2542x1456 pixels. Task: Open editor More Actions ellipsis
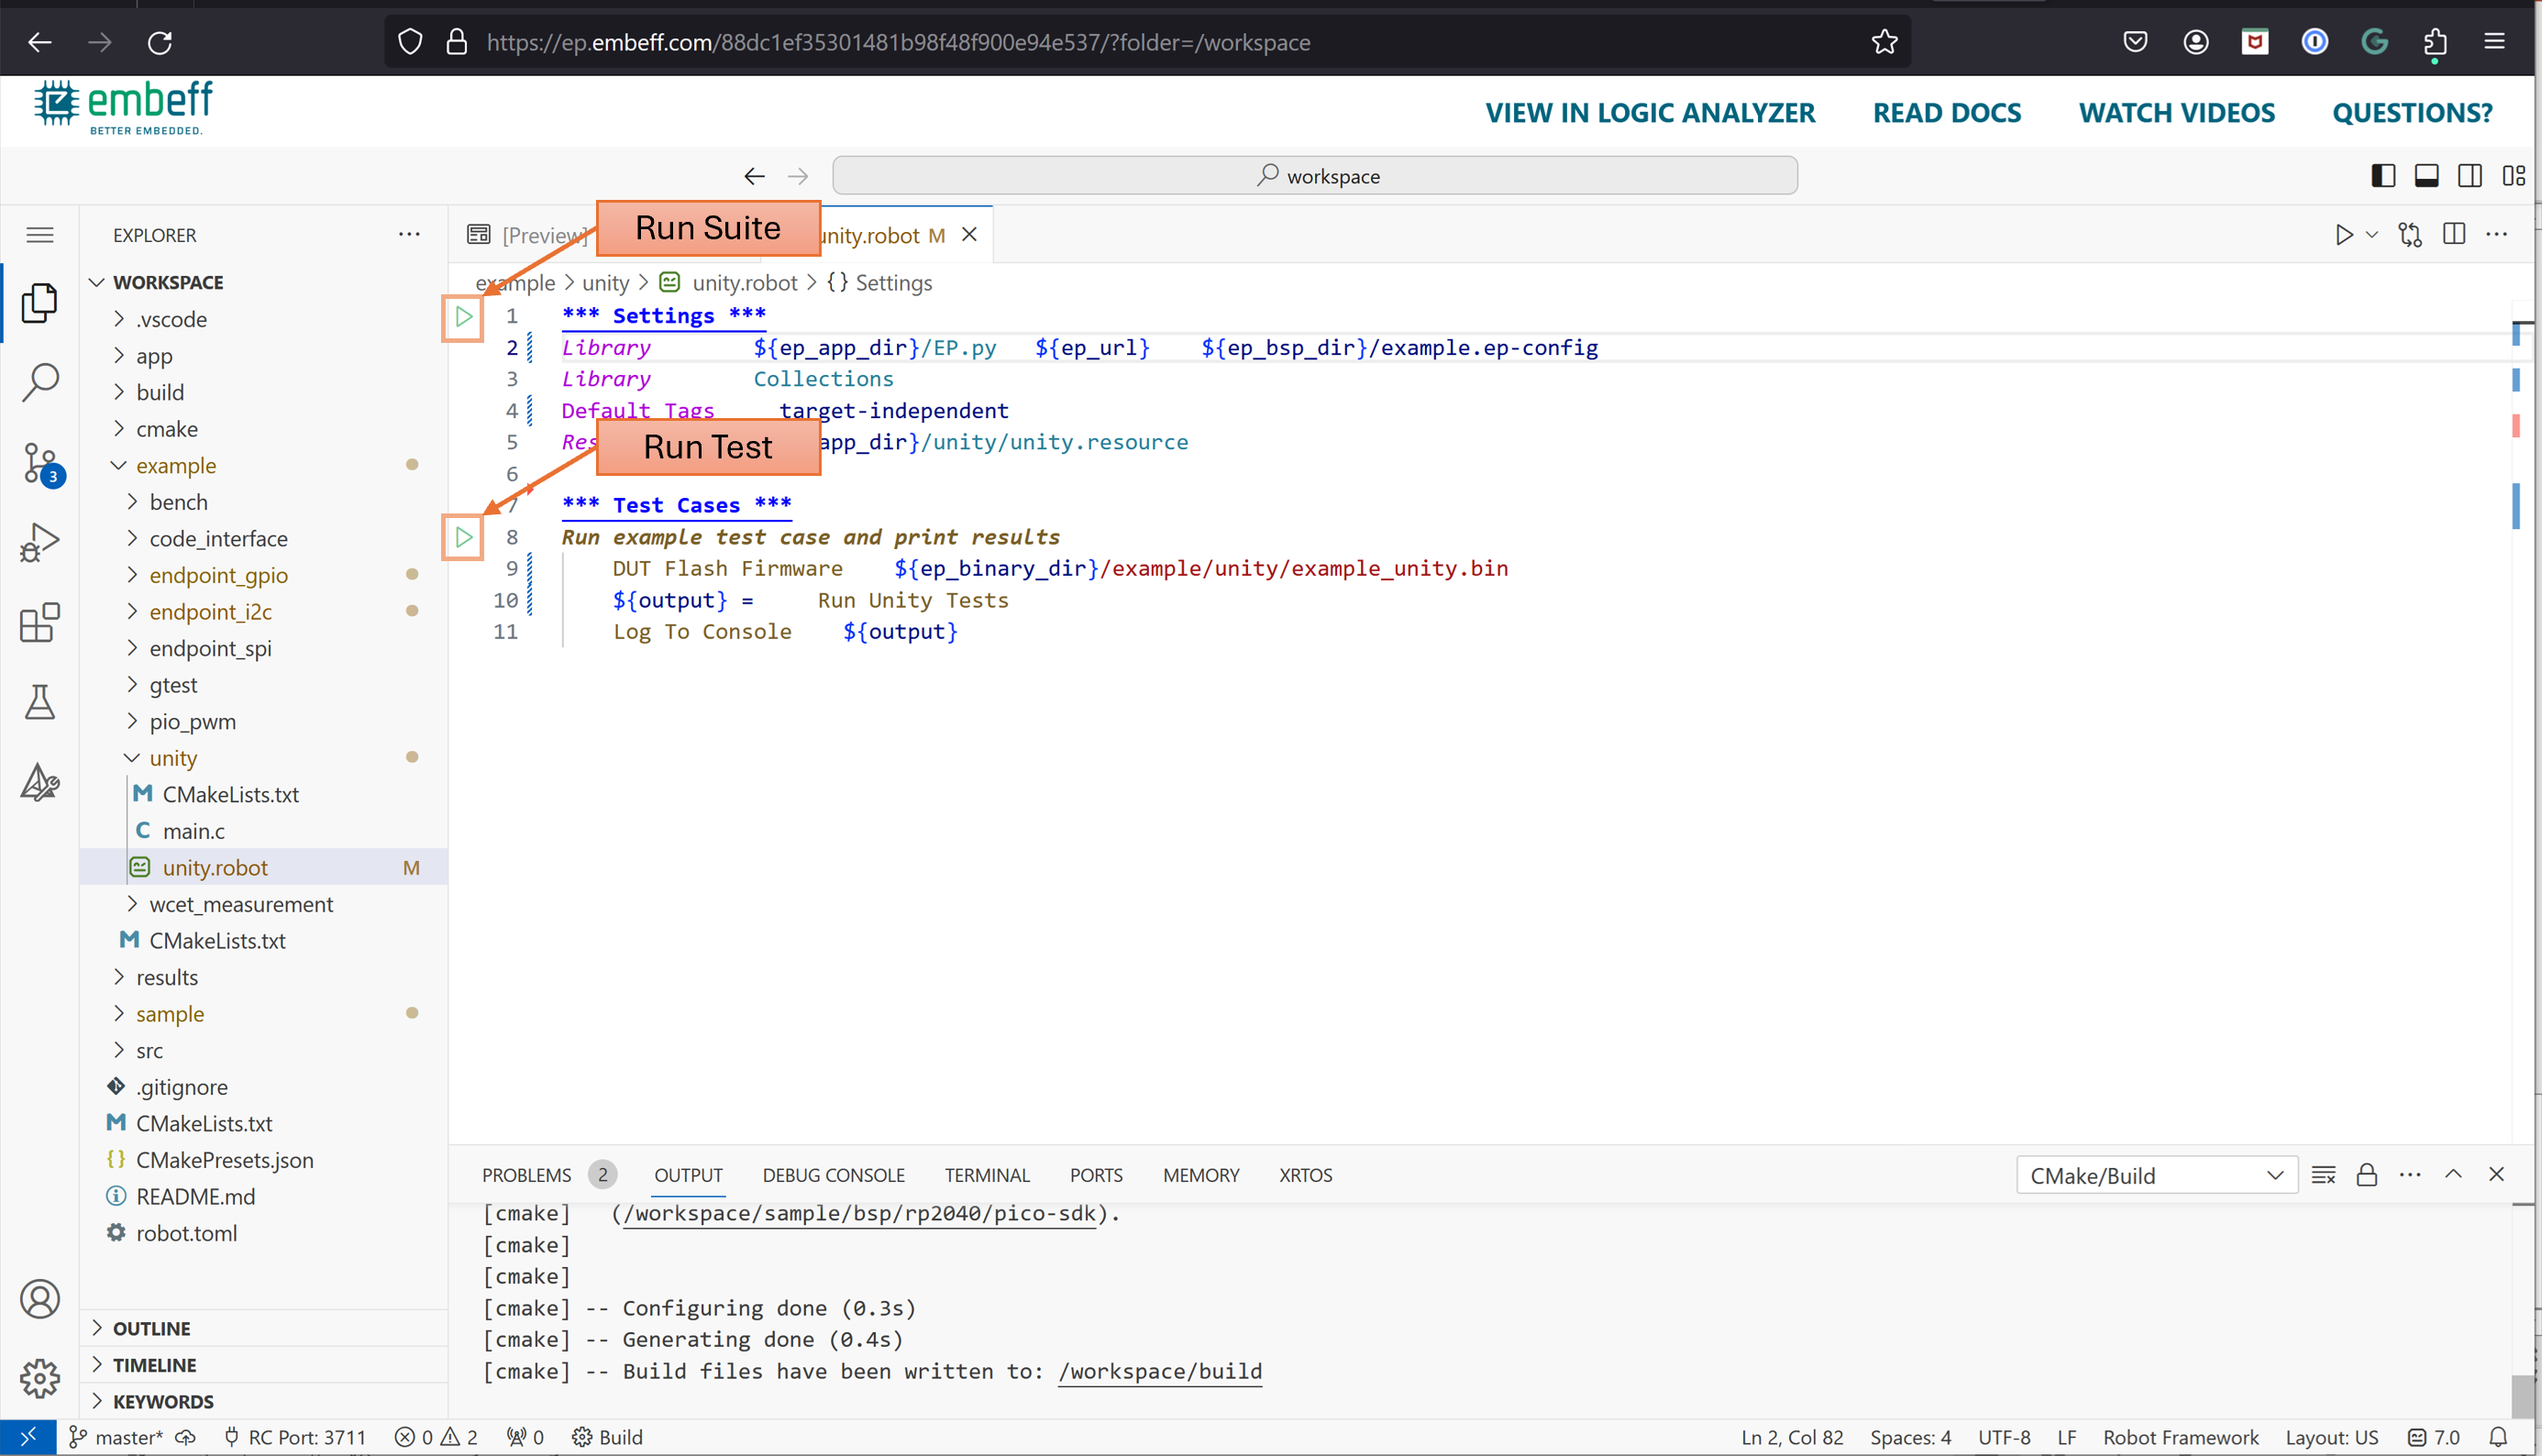click(x=2497, y=234)
